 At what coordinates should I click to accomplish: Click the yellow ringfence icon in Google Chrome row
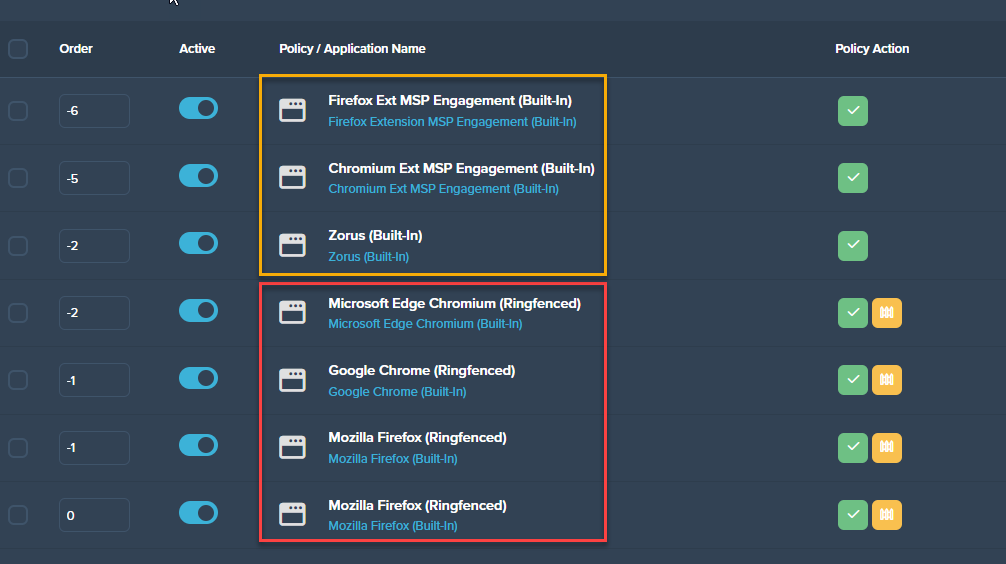click(886, 380)
